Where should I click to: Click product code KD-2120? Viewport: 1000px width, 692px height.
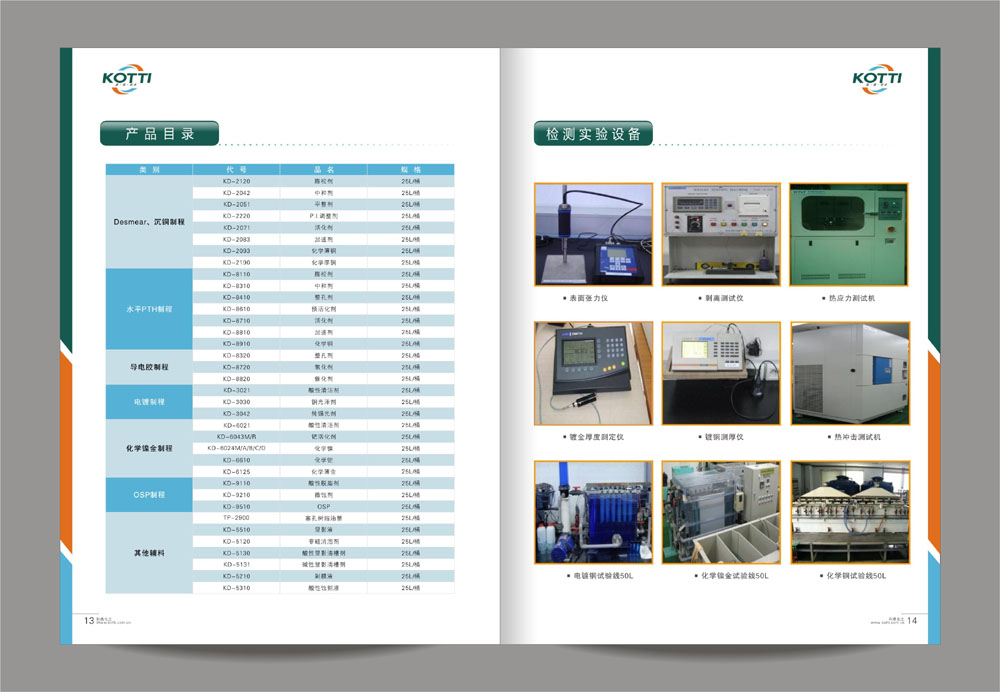(x=237, y=181)
